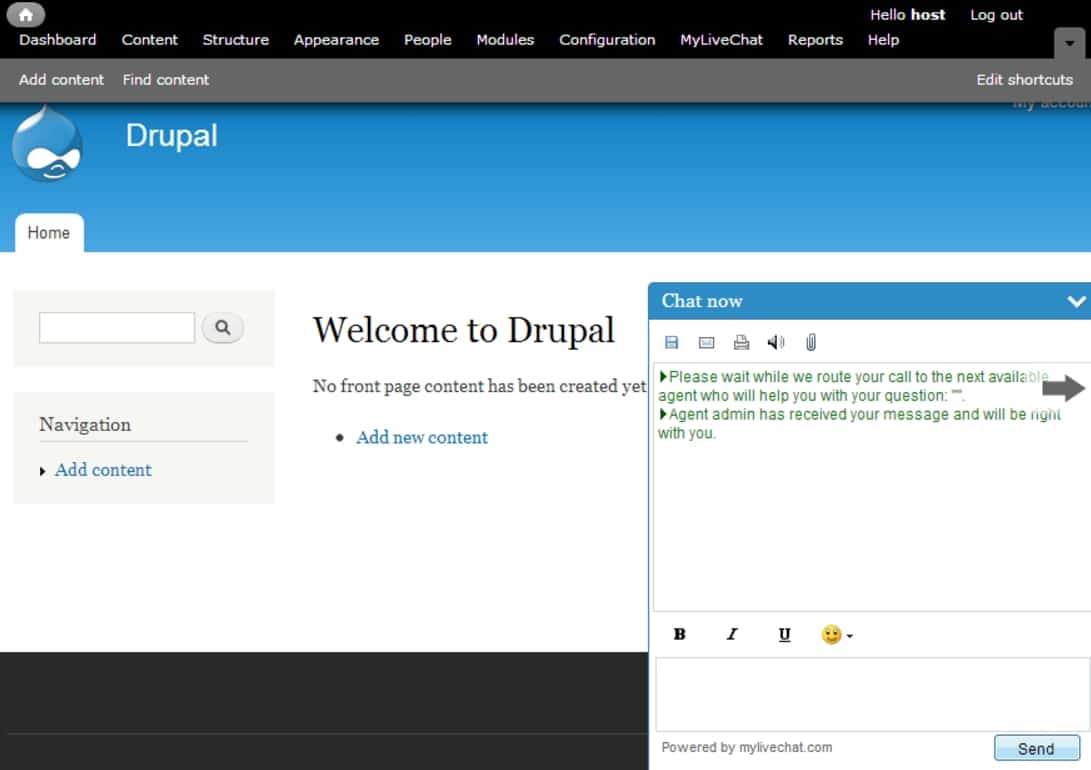Toggle the shortcuts drawer arrow button
1091x770 pixels.
point(1069,43)
